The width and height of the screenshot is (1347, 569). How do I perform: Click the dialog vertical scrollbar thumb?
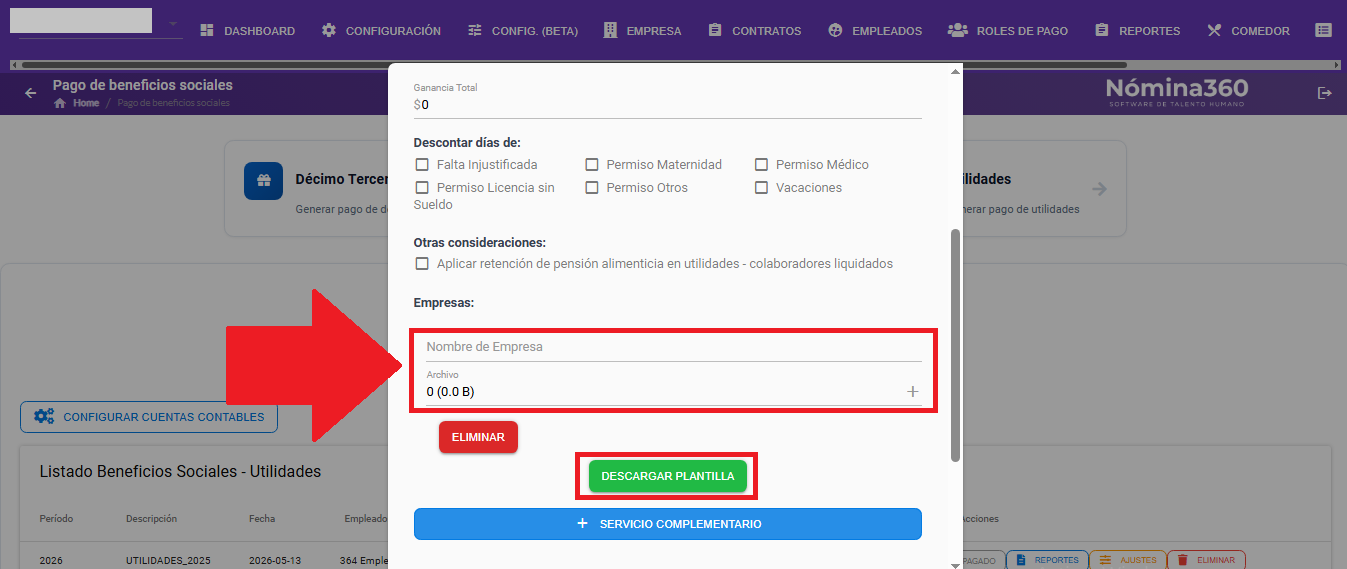click(955, 345)
